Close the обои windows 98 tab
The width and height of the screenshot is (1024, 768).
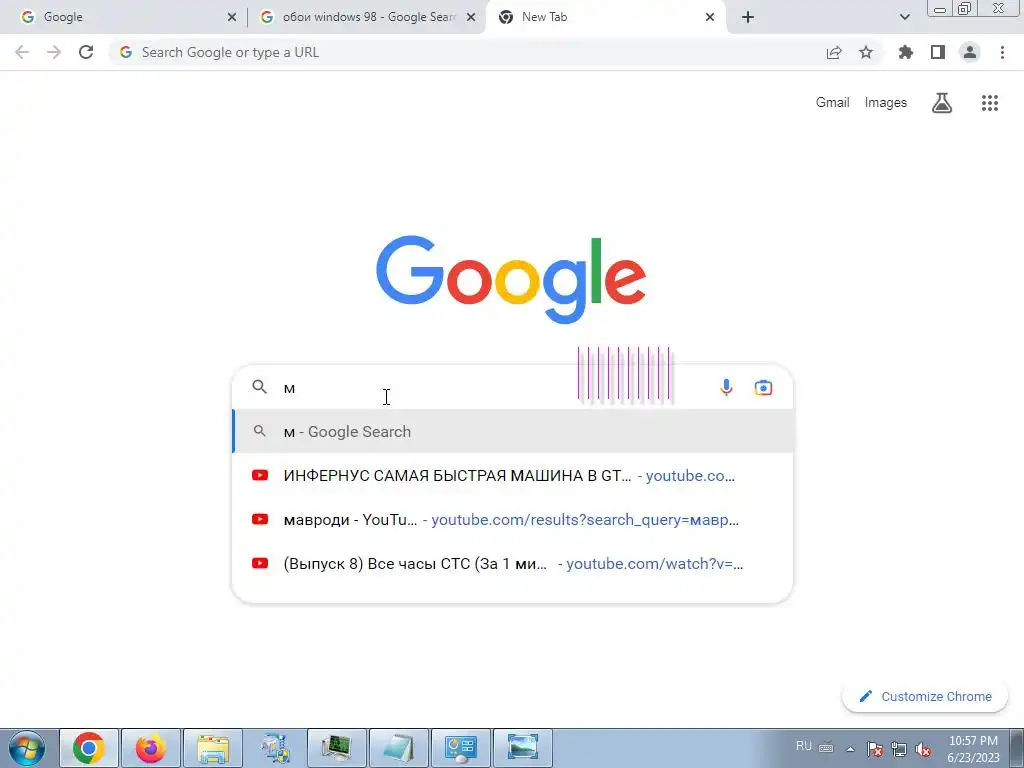(471, 17)
